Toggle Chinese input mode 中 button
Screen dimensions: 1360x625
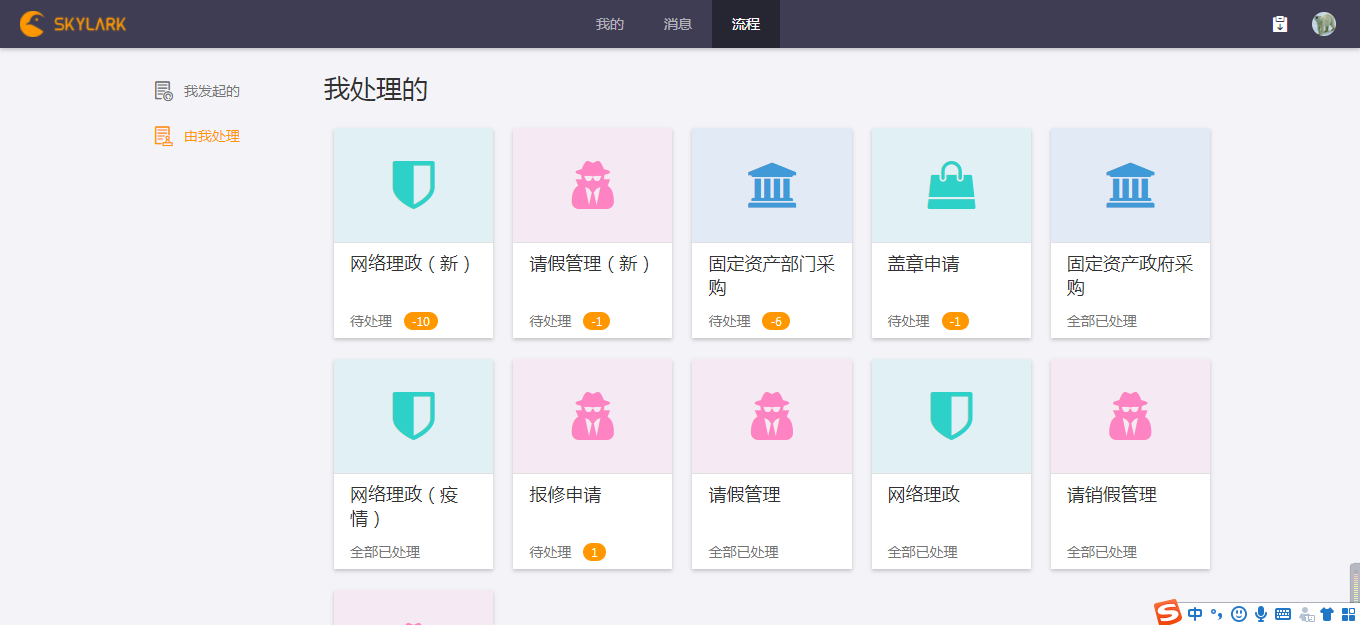(x=1195, y=614)
